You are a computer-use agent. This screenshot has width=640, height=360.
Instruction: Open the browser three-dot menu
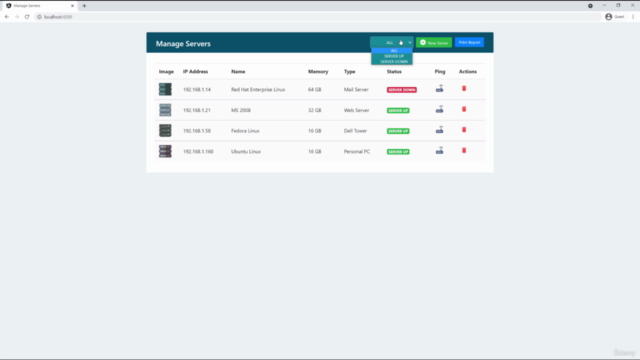[633, 17]
